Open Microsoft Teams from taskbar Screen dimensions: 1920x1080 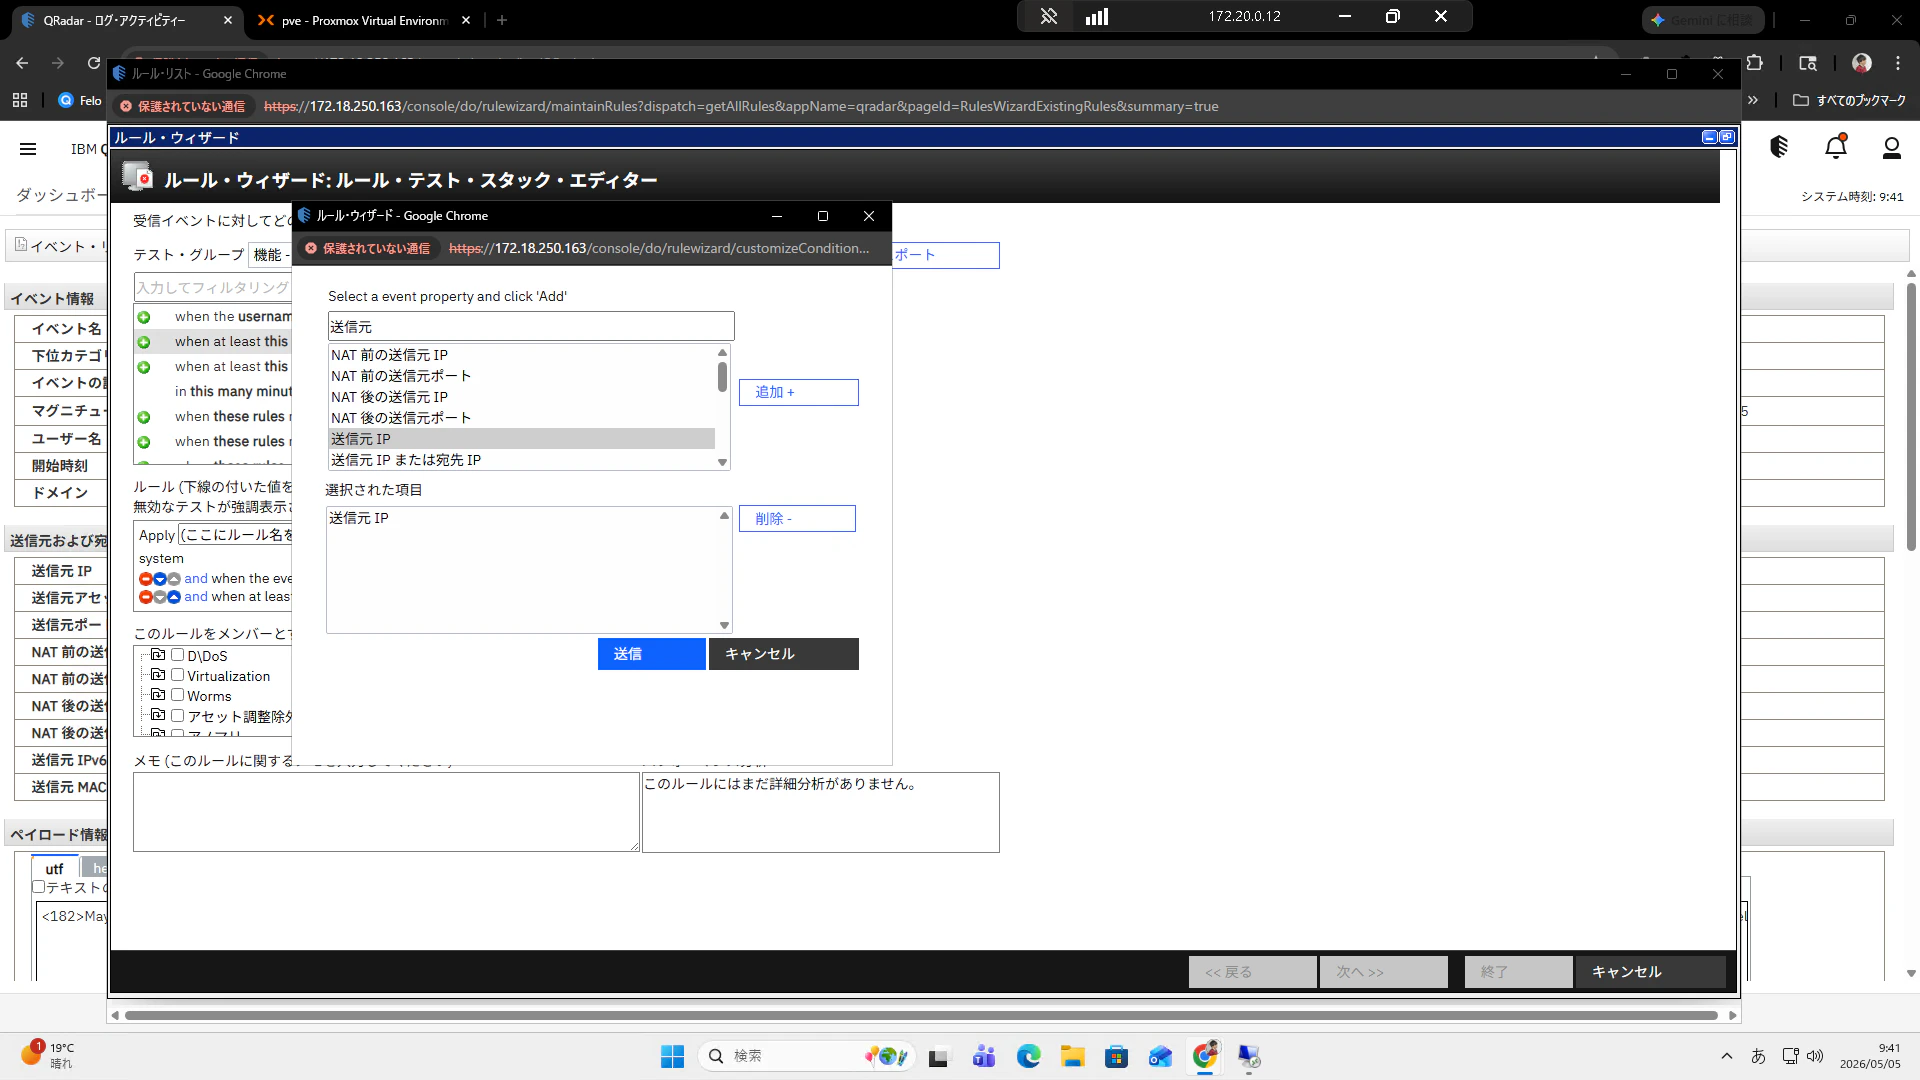coord(984,1056)
